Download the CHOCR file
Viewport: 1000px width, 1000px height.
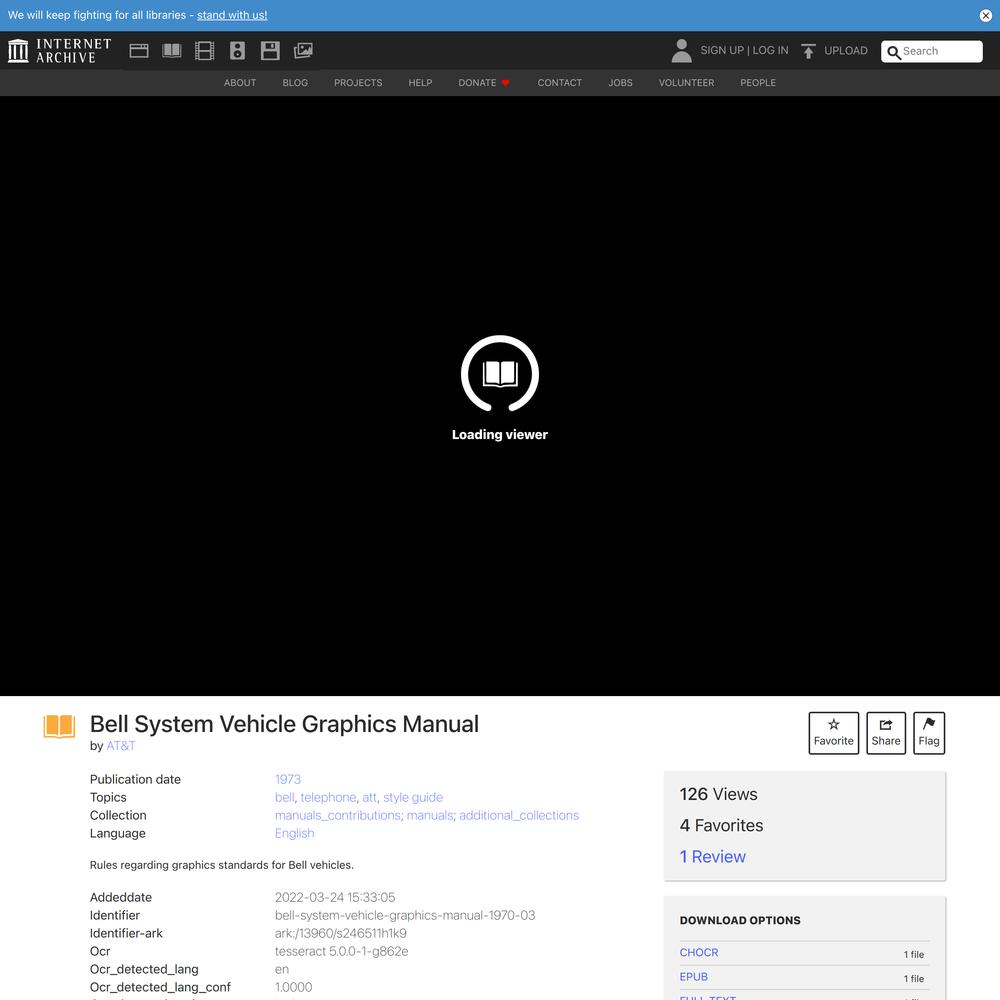pyautogui.click(x=699, y=952)
